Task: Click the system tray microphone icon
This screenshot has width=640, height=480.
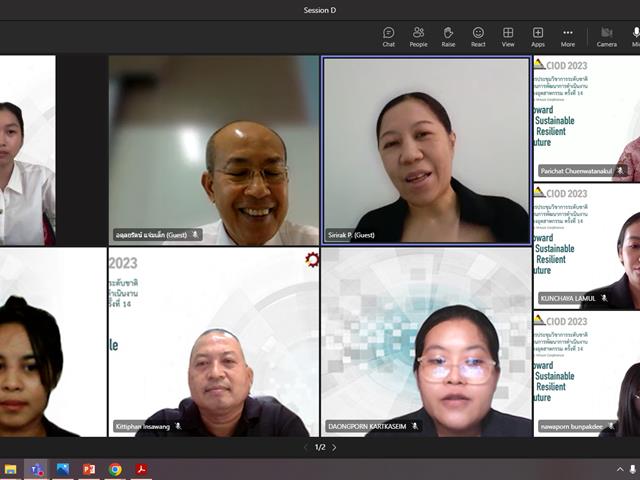Action: pos(633,469)
